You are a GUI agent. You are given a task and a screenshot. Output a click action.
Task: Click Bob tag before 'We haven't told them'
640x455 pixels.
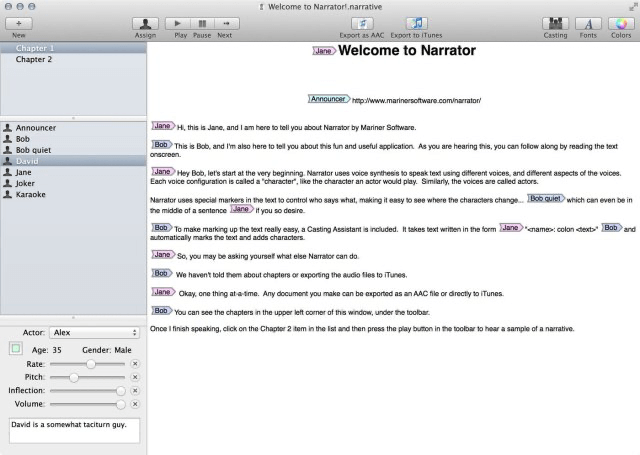[162, 273]
